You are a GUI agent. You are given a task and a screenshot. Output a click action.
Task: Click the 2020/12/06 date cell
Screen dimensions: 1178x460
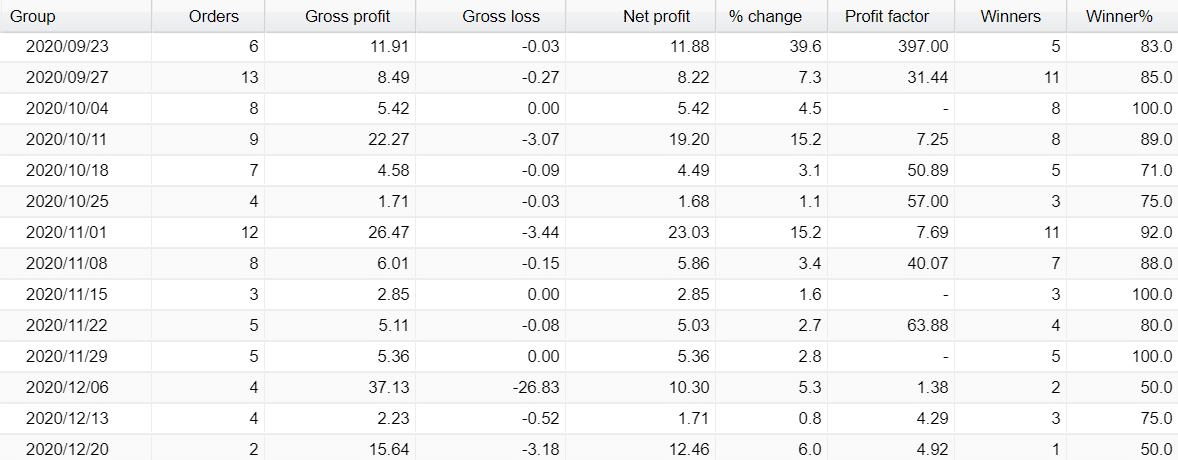(x=68, y=388)
